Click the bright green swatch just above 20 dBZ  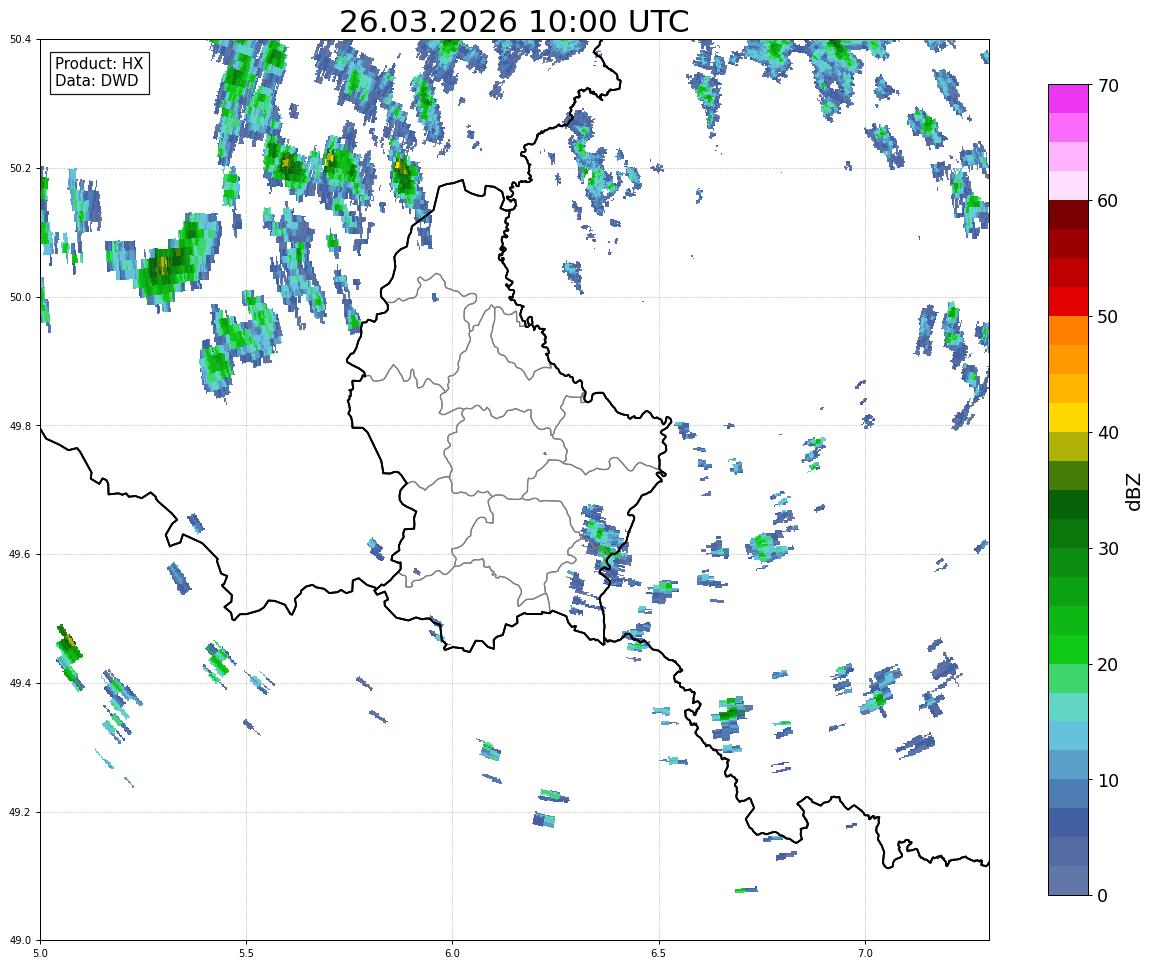1068,649
